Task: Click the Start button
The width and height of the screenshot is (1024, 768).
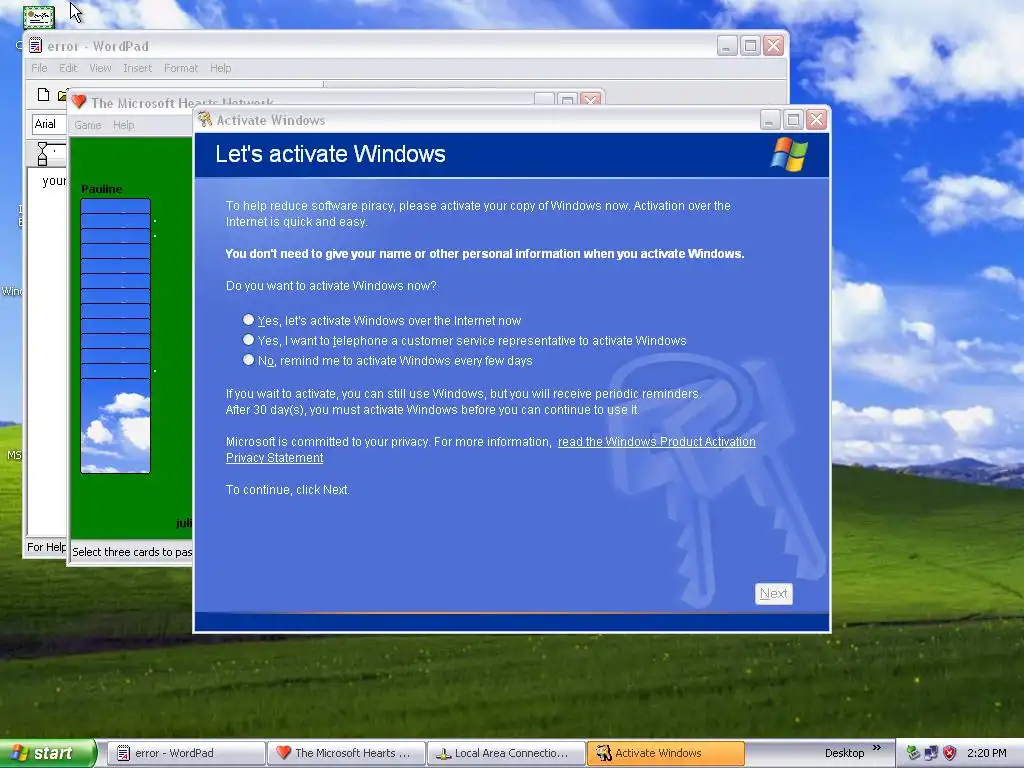Action: (48, 753)
